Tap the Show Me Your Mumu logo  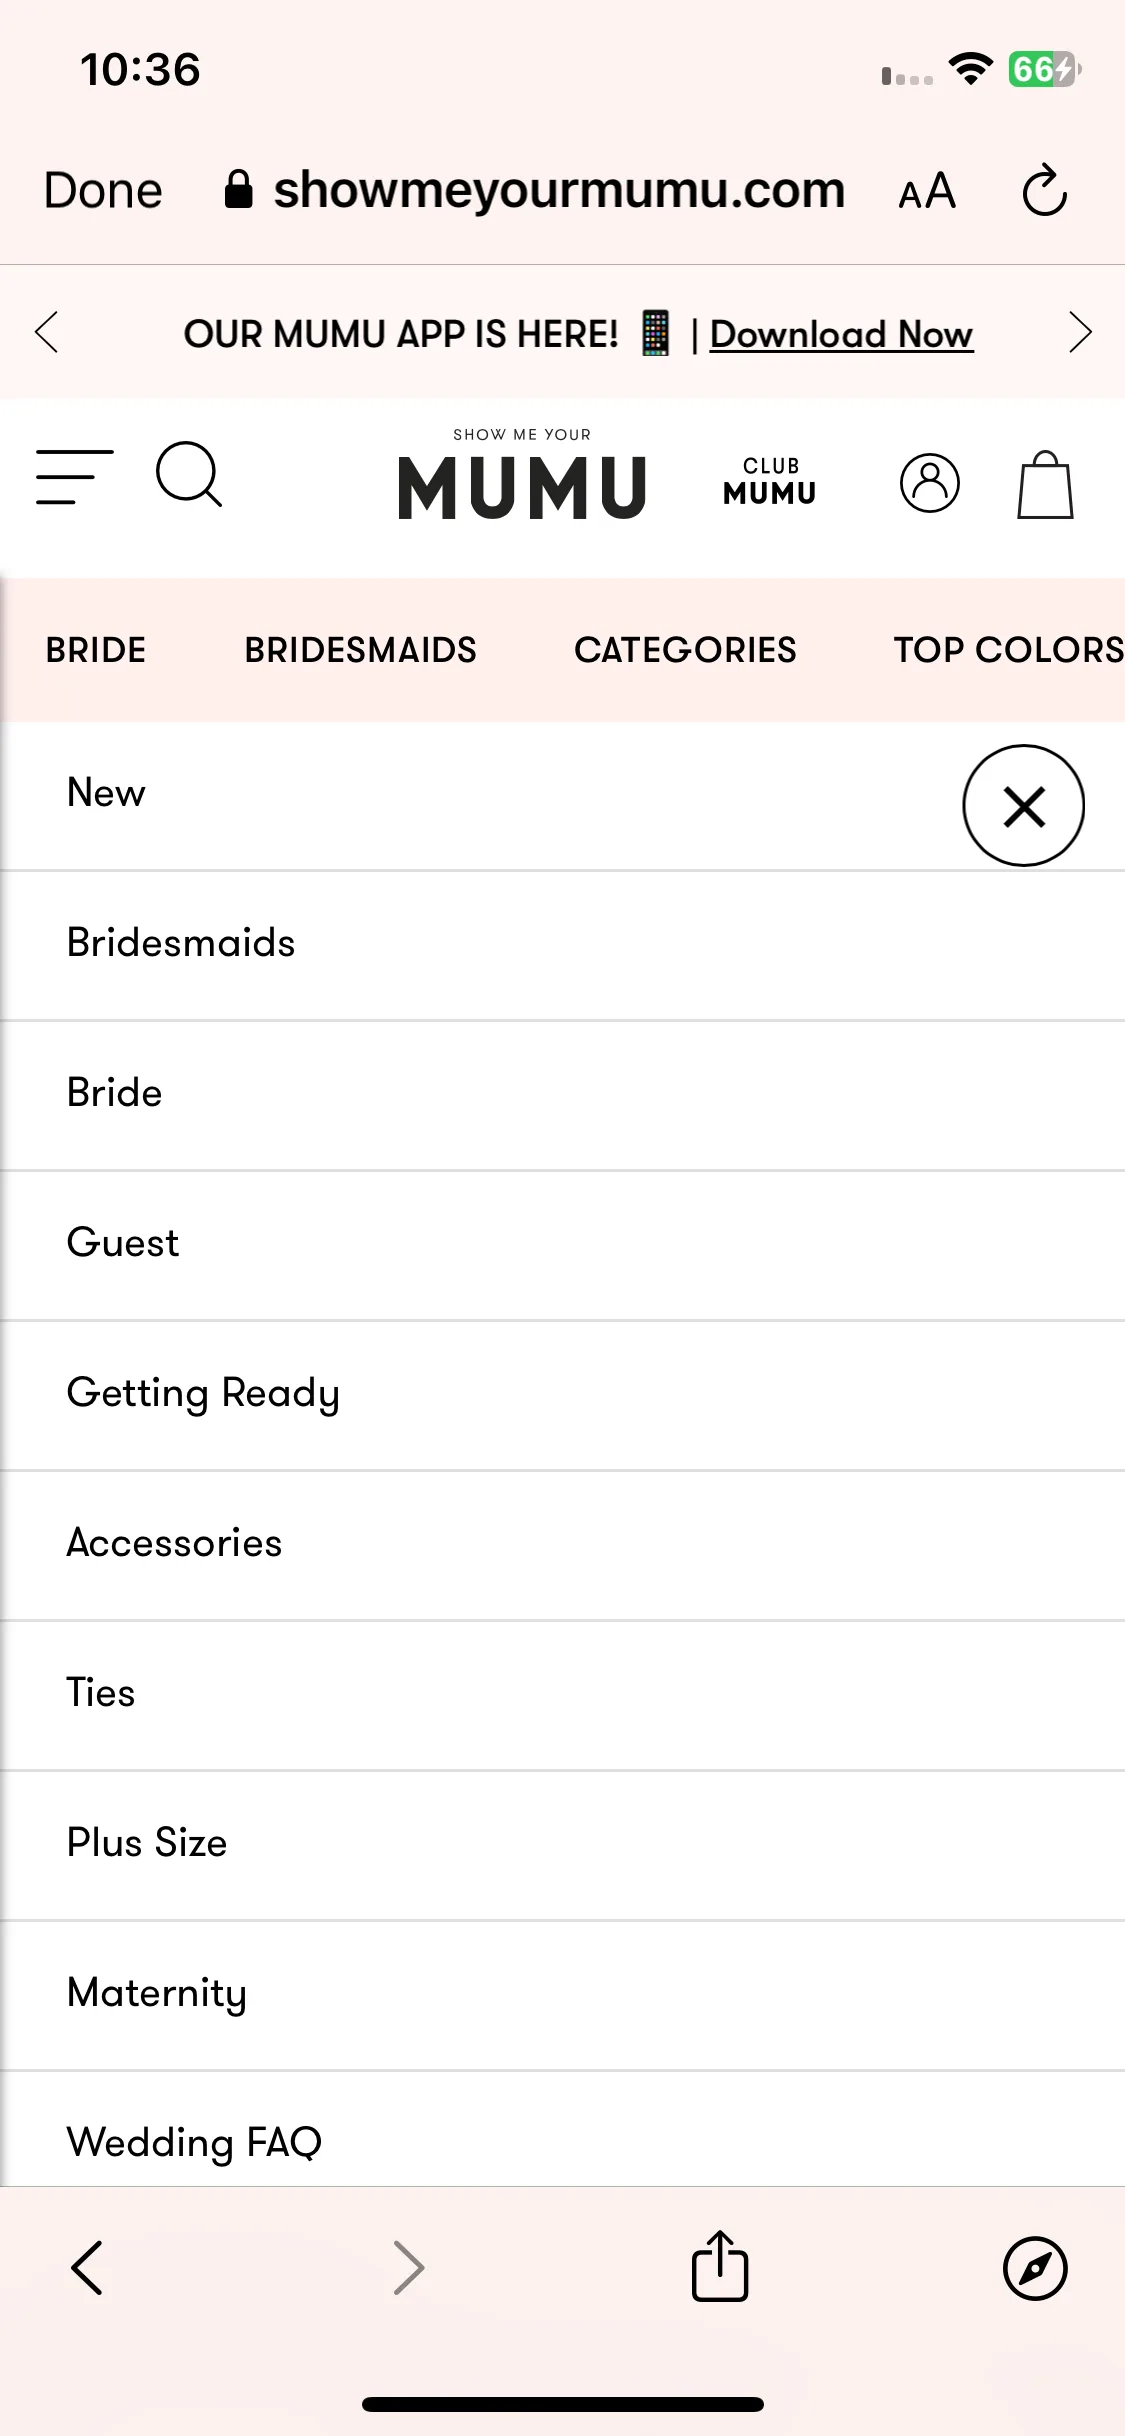click(522, 474)
